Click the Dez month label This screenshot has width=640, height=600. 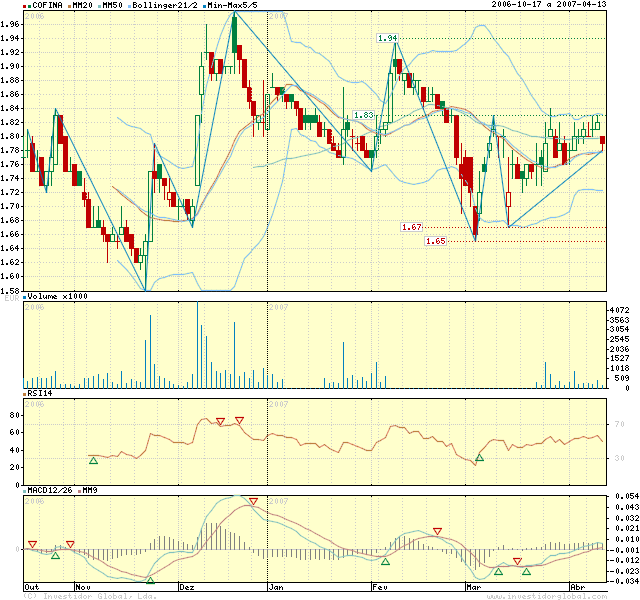(187, 587)
